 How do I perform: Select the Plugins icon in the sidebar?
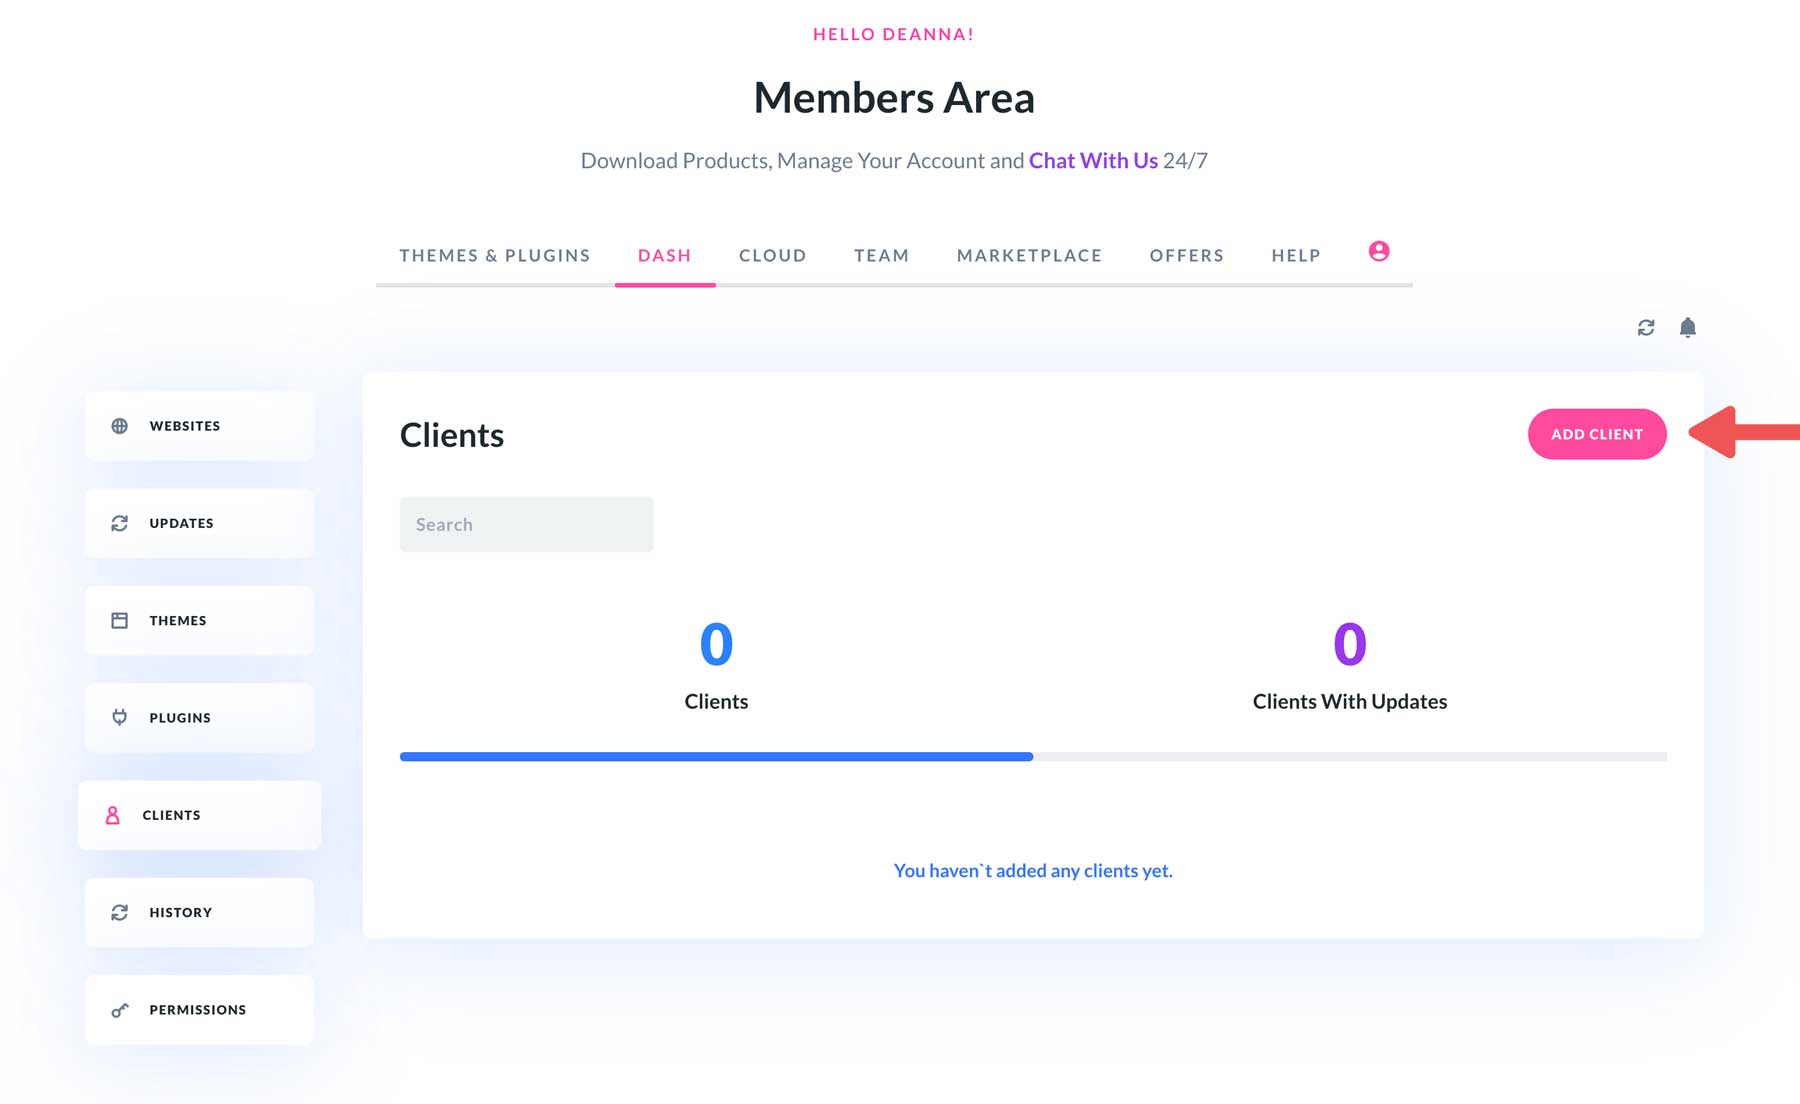tap(120, 717)
